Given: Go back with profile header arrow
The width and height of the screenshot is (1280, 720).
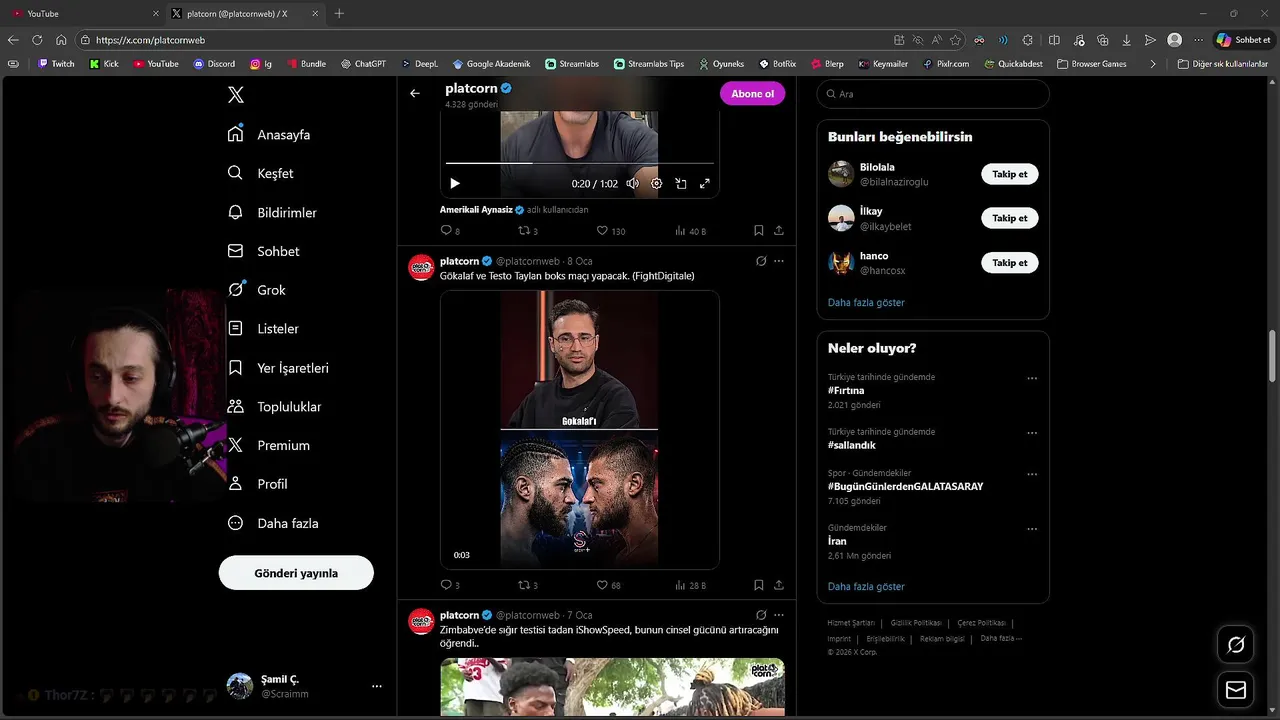Looking at the screenshot, I should pos(415,93).
